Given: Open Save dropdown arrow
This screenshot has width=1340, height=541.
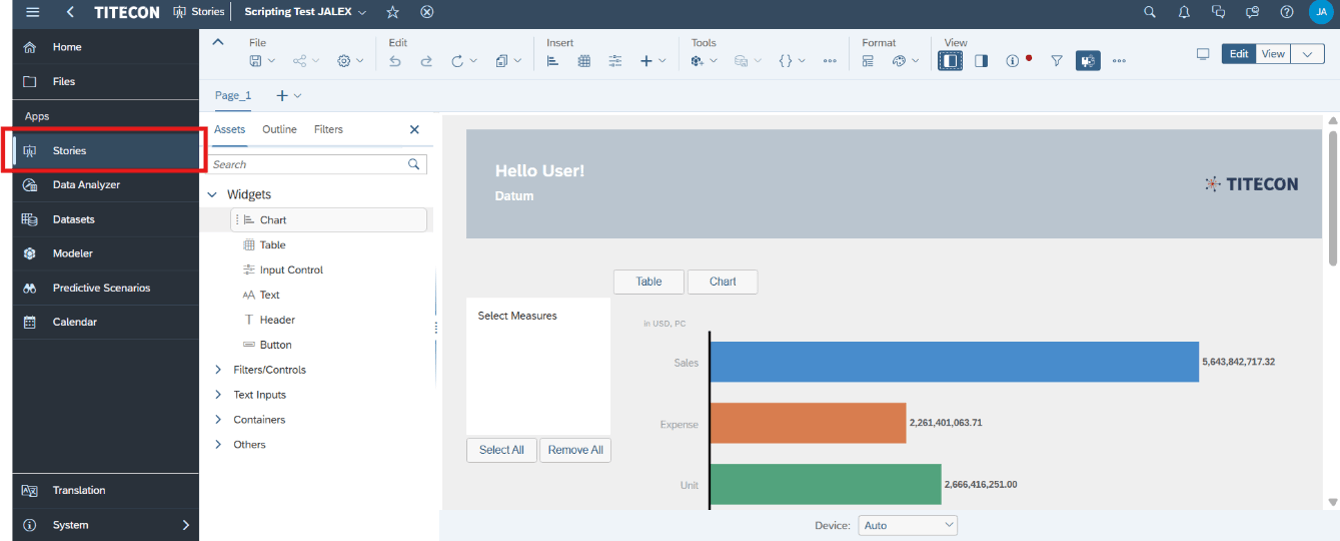Looking at the screenshot, I should [x=272, y=61].
